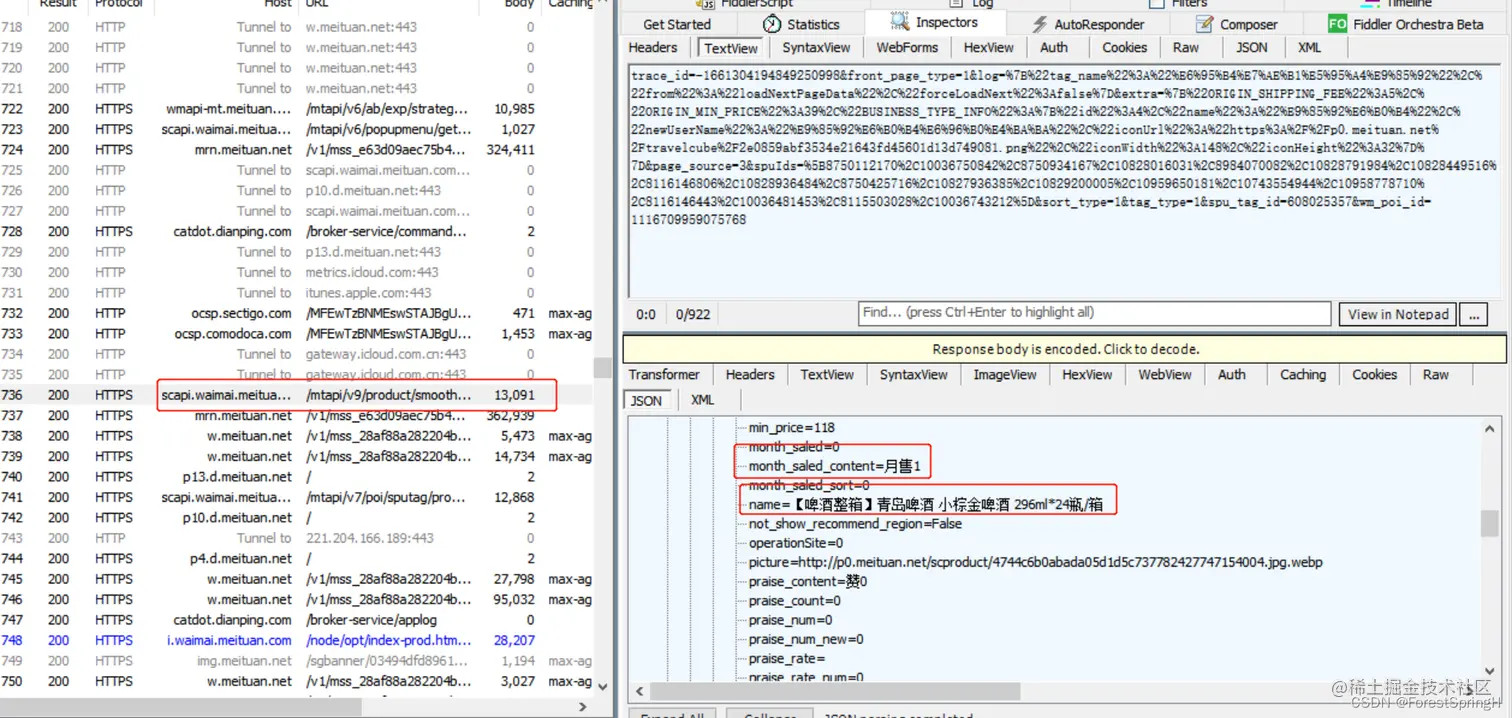The image size is (1512, 718).
Task: Select the picture= URL JSON node
Action: click(1035, 562)
